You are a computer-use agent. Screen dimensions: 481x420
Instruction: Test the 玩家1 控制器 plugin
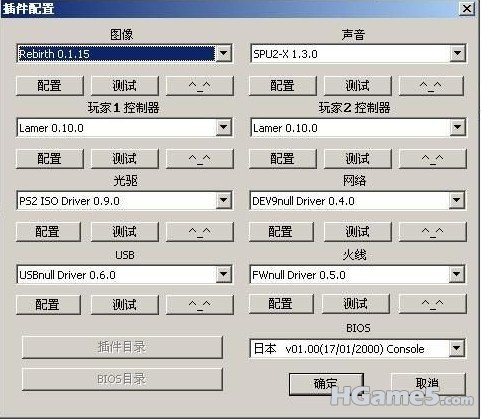[x=125, y=158]
